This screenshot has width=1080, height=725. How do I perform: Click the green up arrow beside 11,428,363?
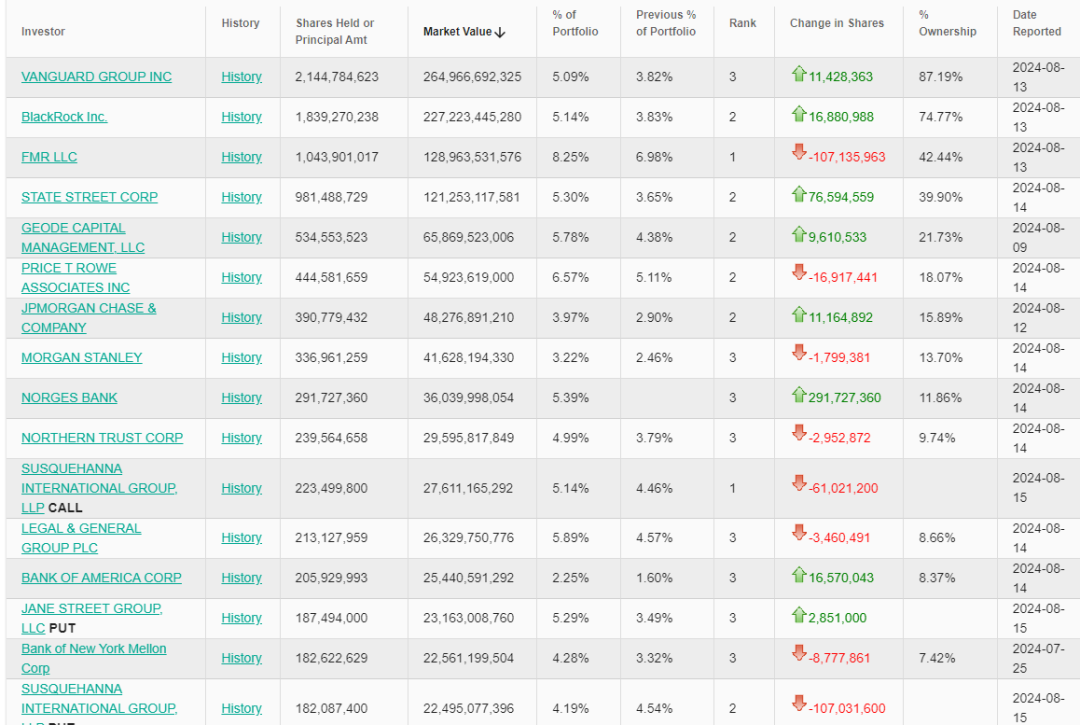click(x=799, y=74)
